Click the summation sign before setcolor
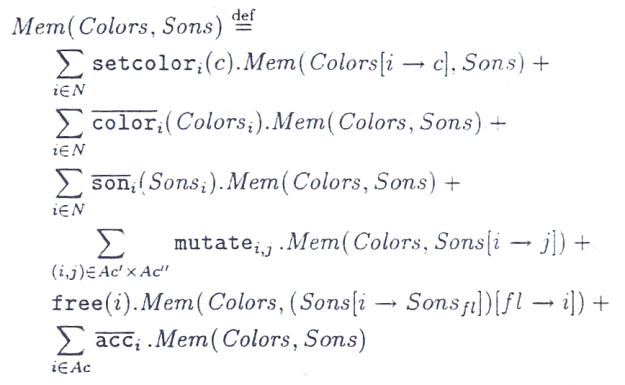This screenshot has height=385, width=625. click(70, 63)
